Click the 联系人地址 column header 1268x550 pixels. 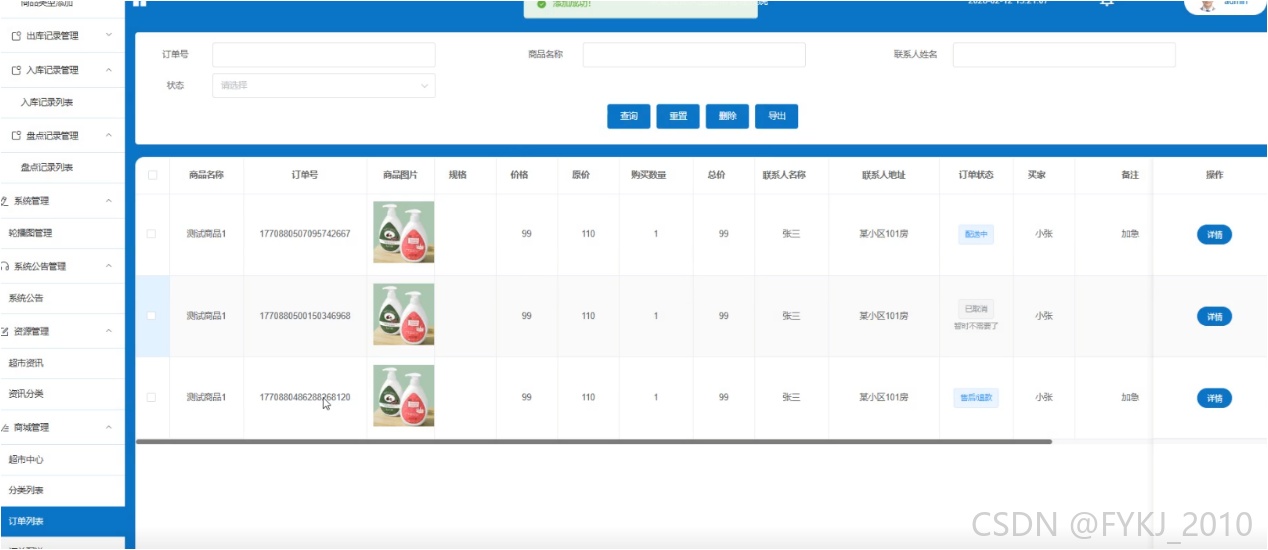[884, 175]
